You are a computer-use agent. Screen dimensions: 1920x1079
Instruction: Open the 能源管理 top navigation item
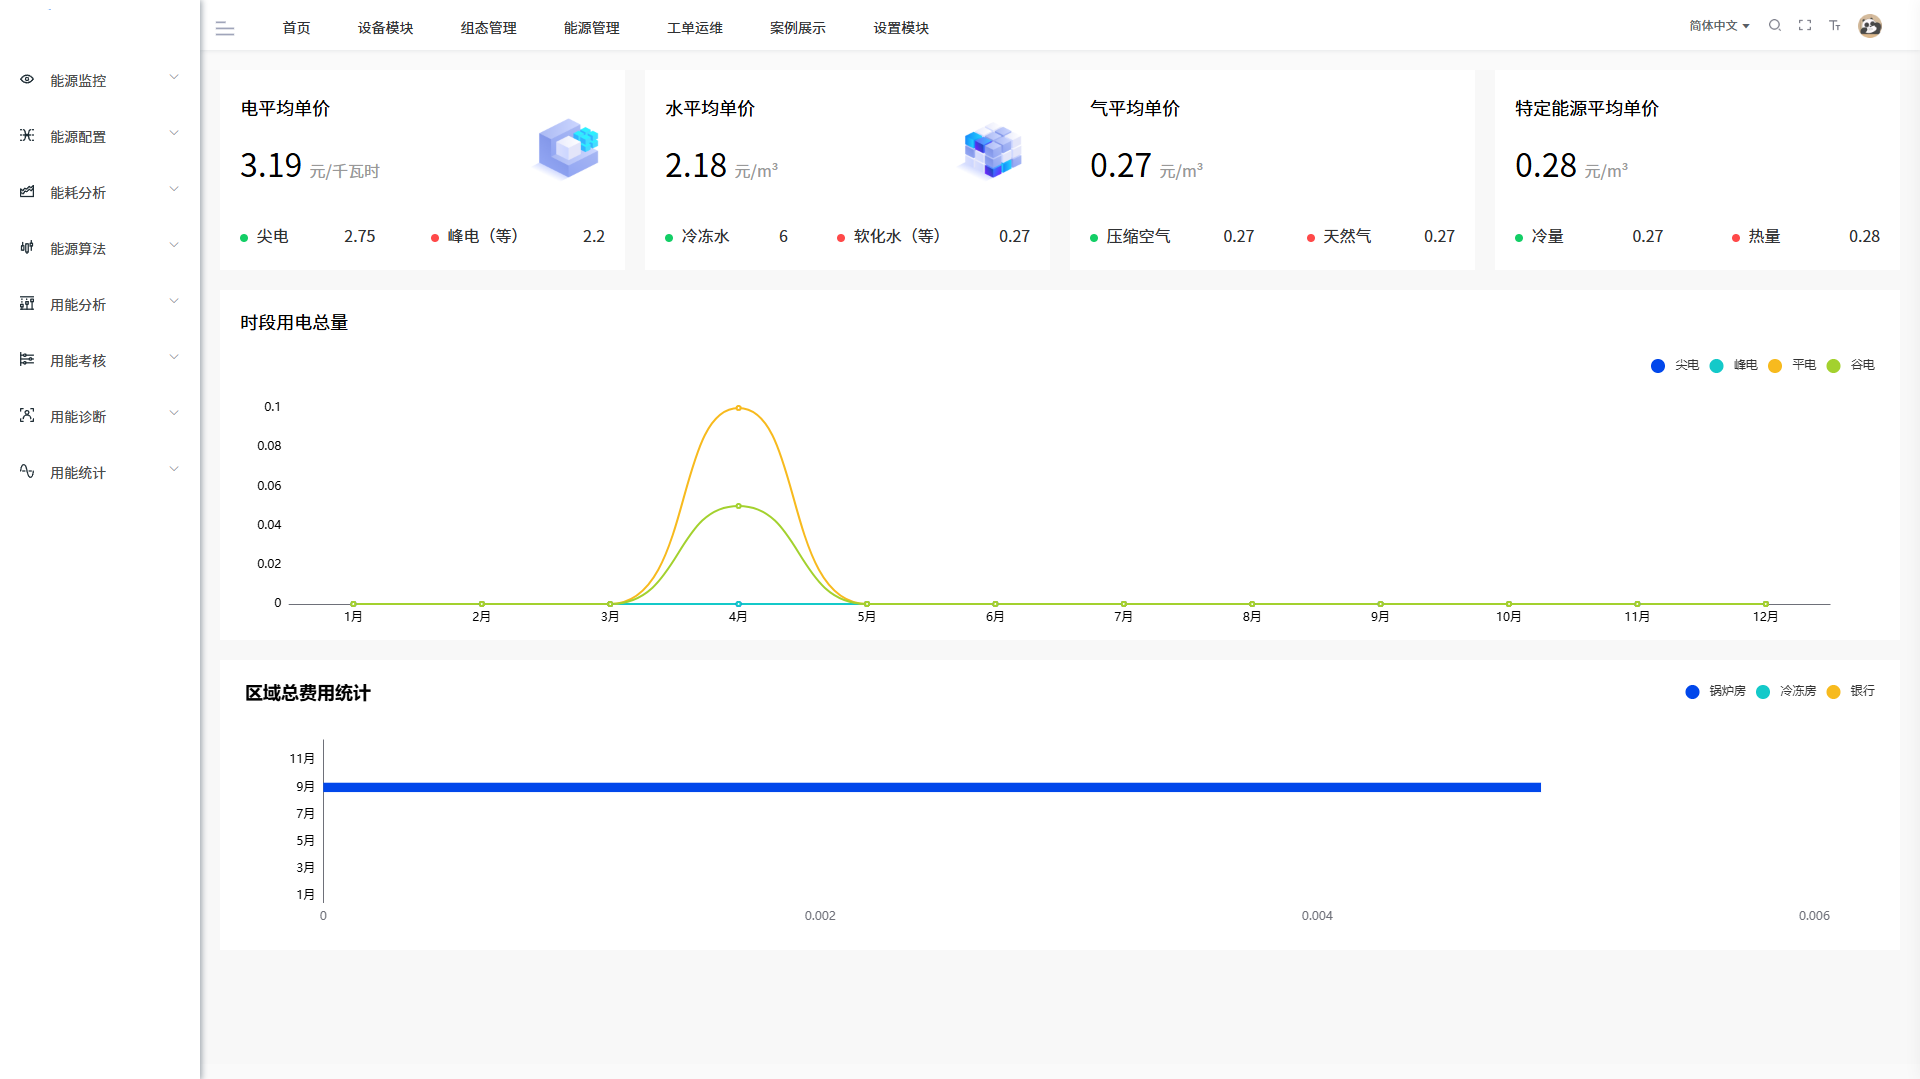591,28
